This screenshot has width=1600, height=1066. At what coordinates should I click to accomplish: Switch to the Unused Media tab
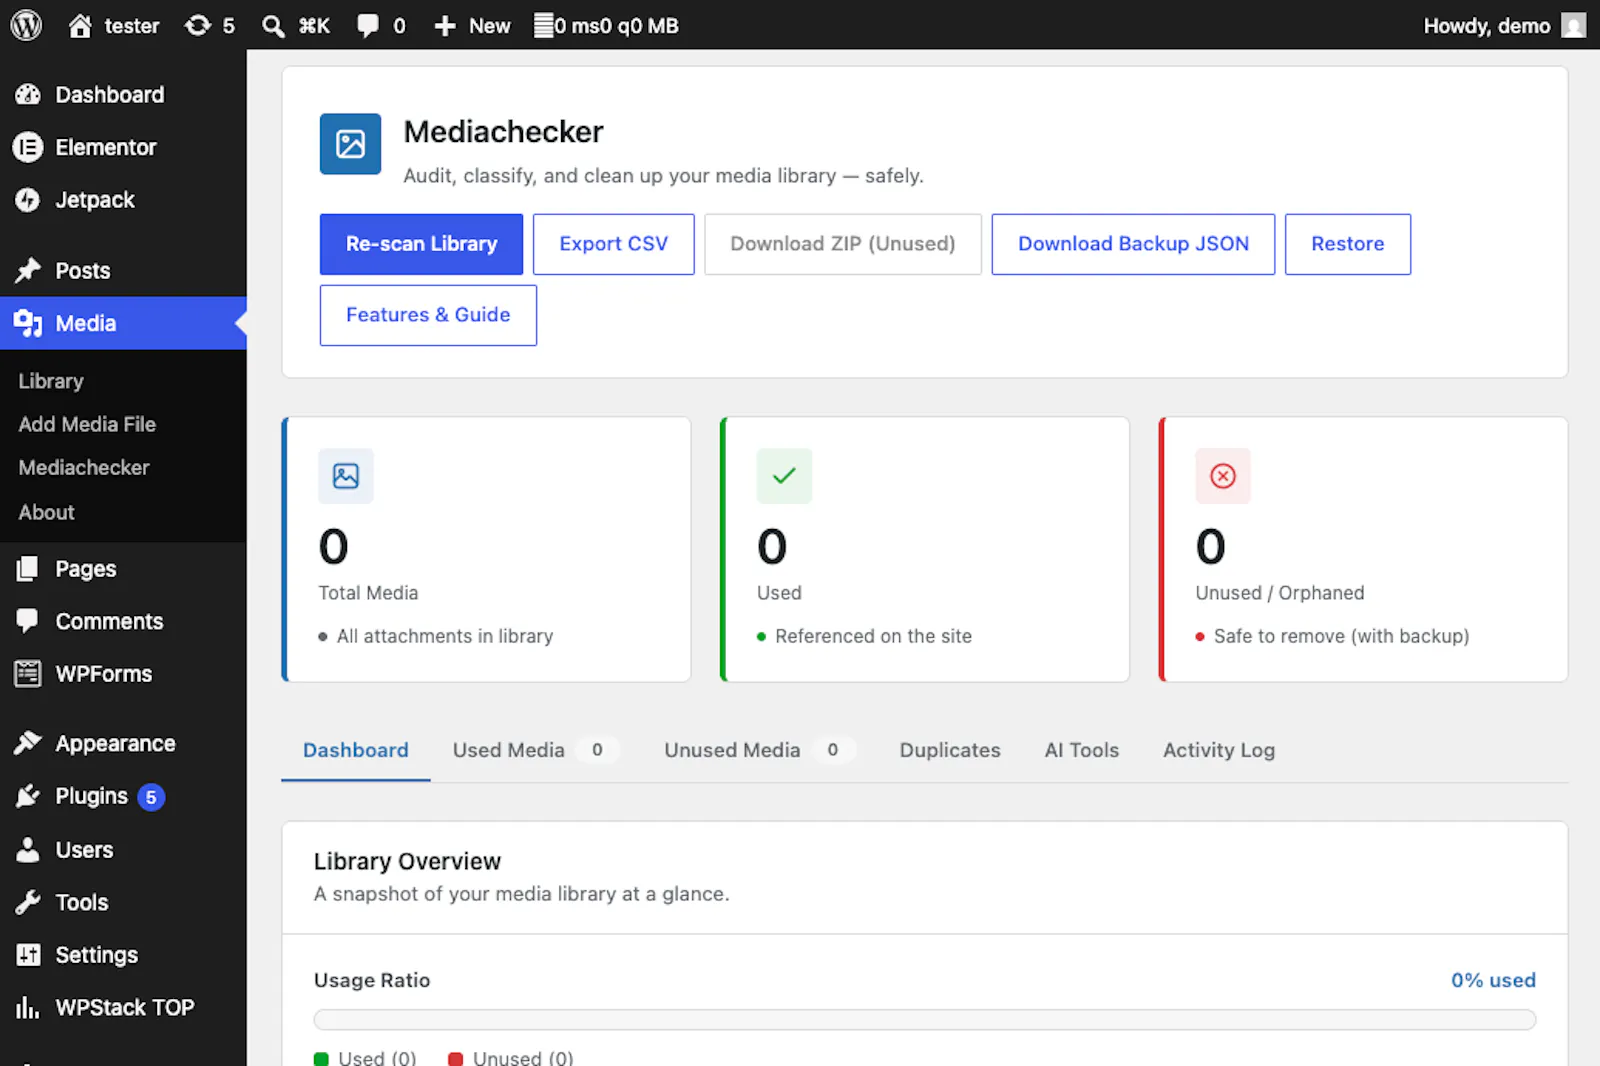point(758,750)
